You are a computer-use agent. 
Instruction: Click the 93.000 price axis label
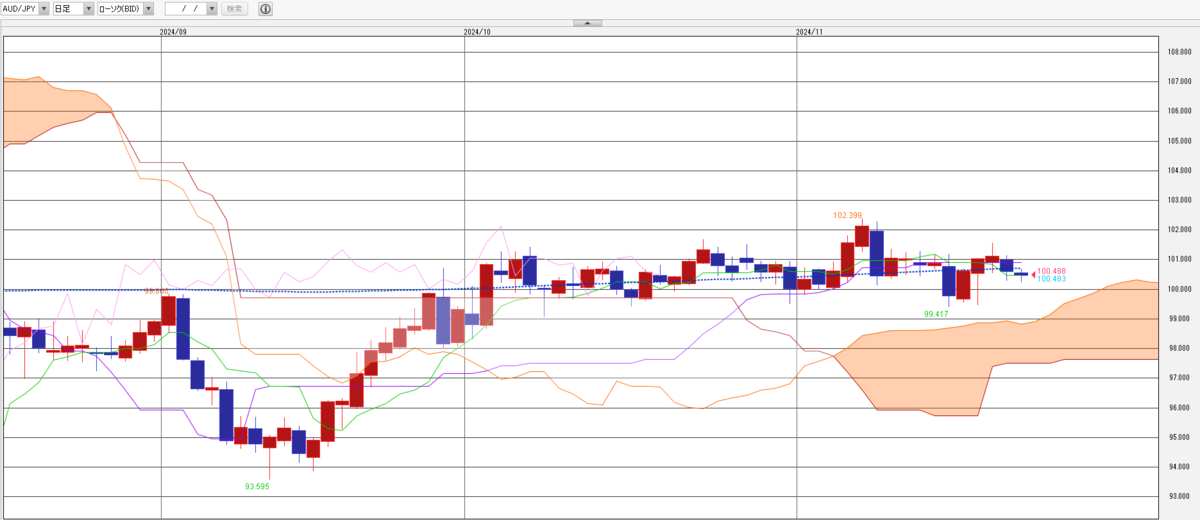point(1181,497)
